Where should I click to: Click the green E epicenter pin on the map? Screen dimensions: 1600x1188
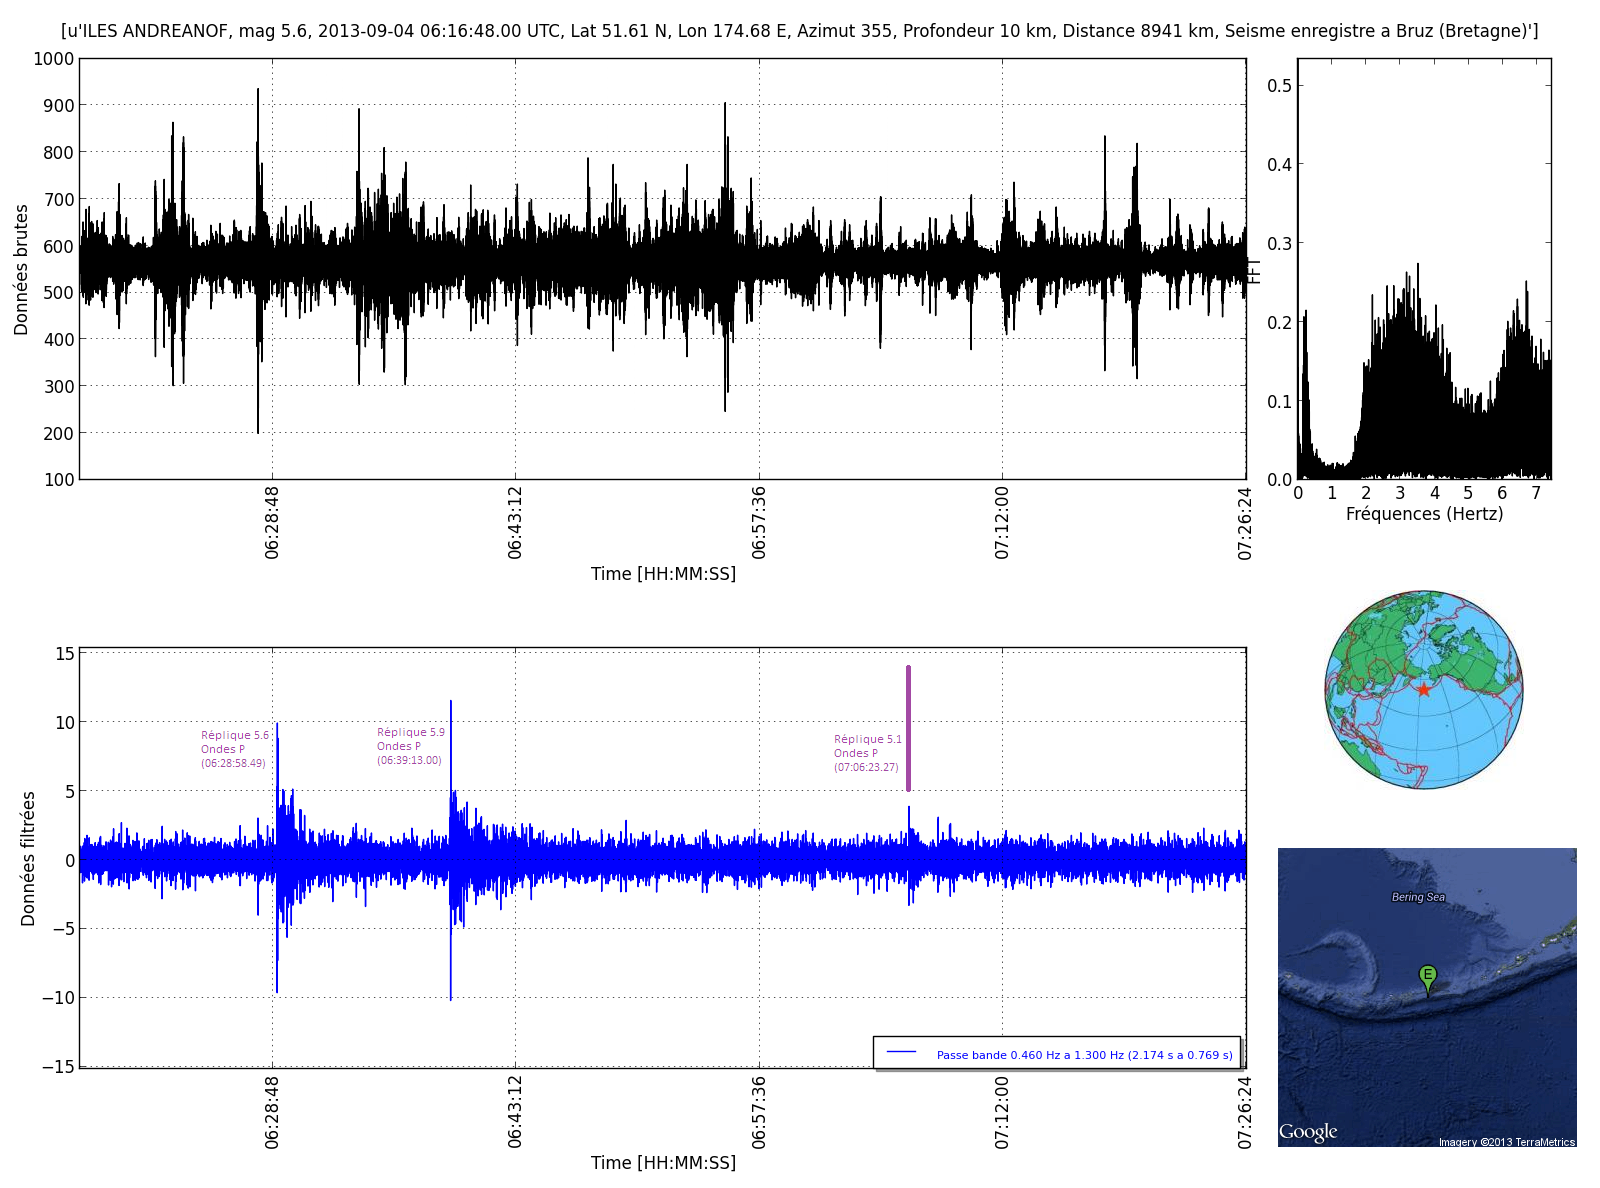pos(1427,976)
